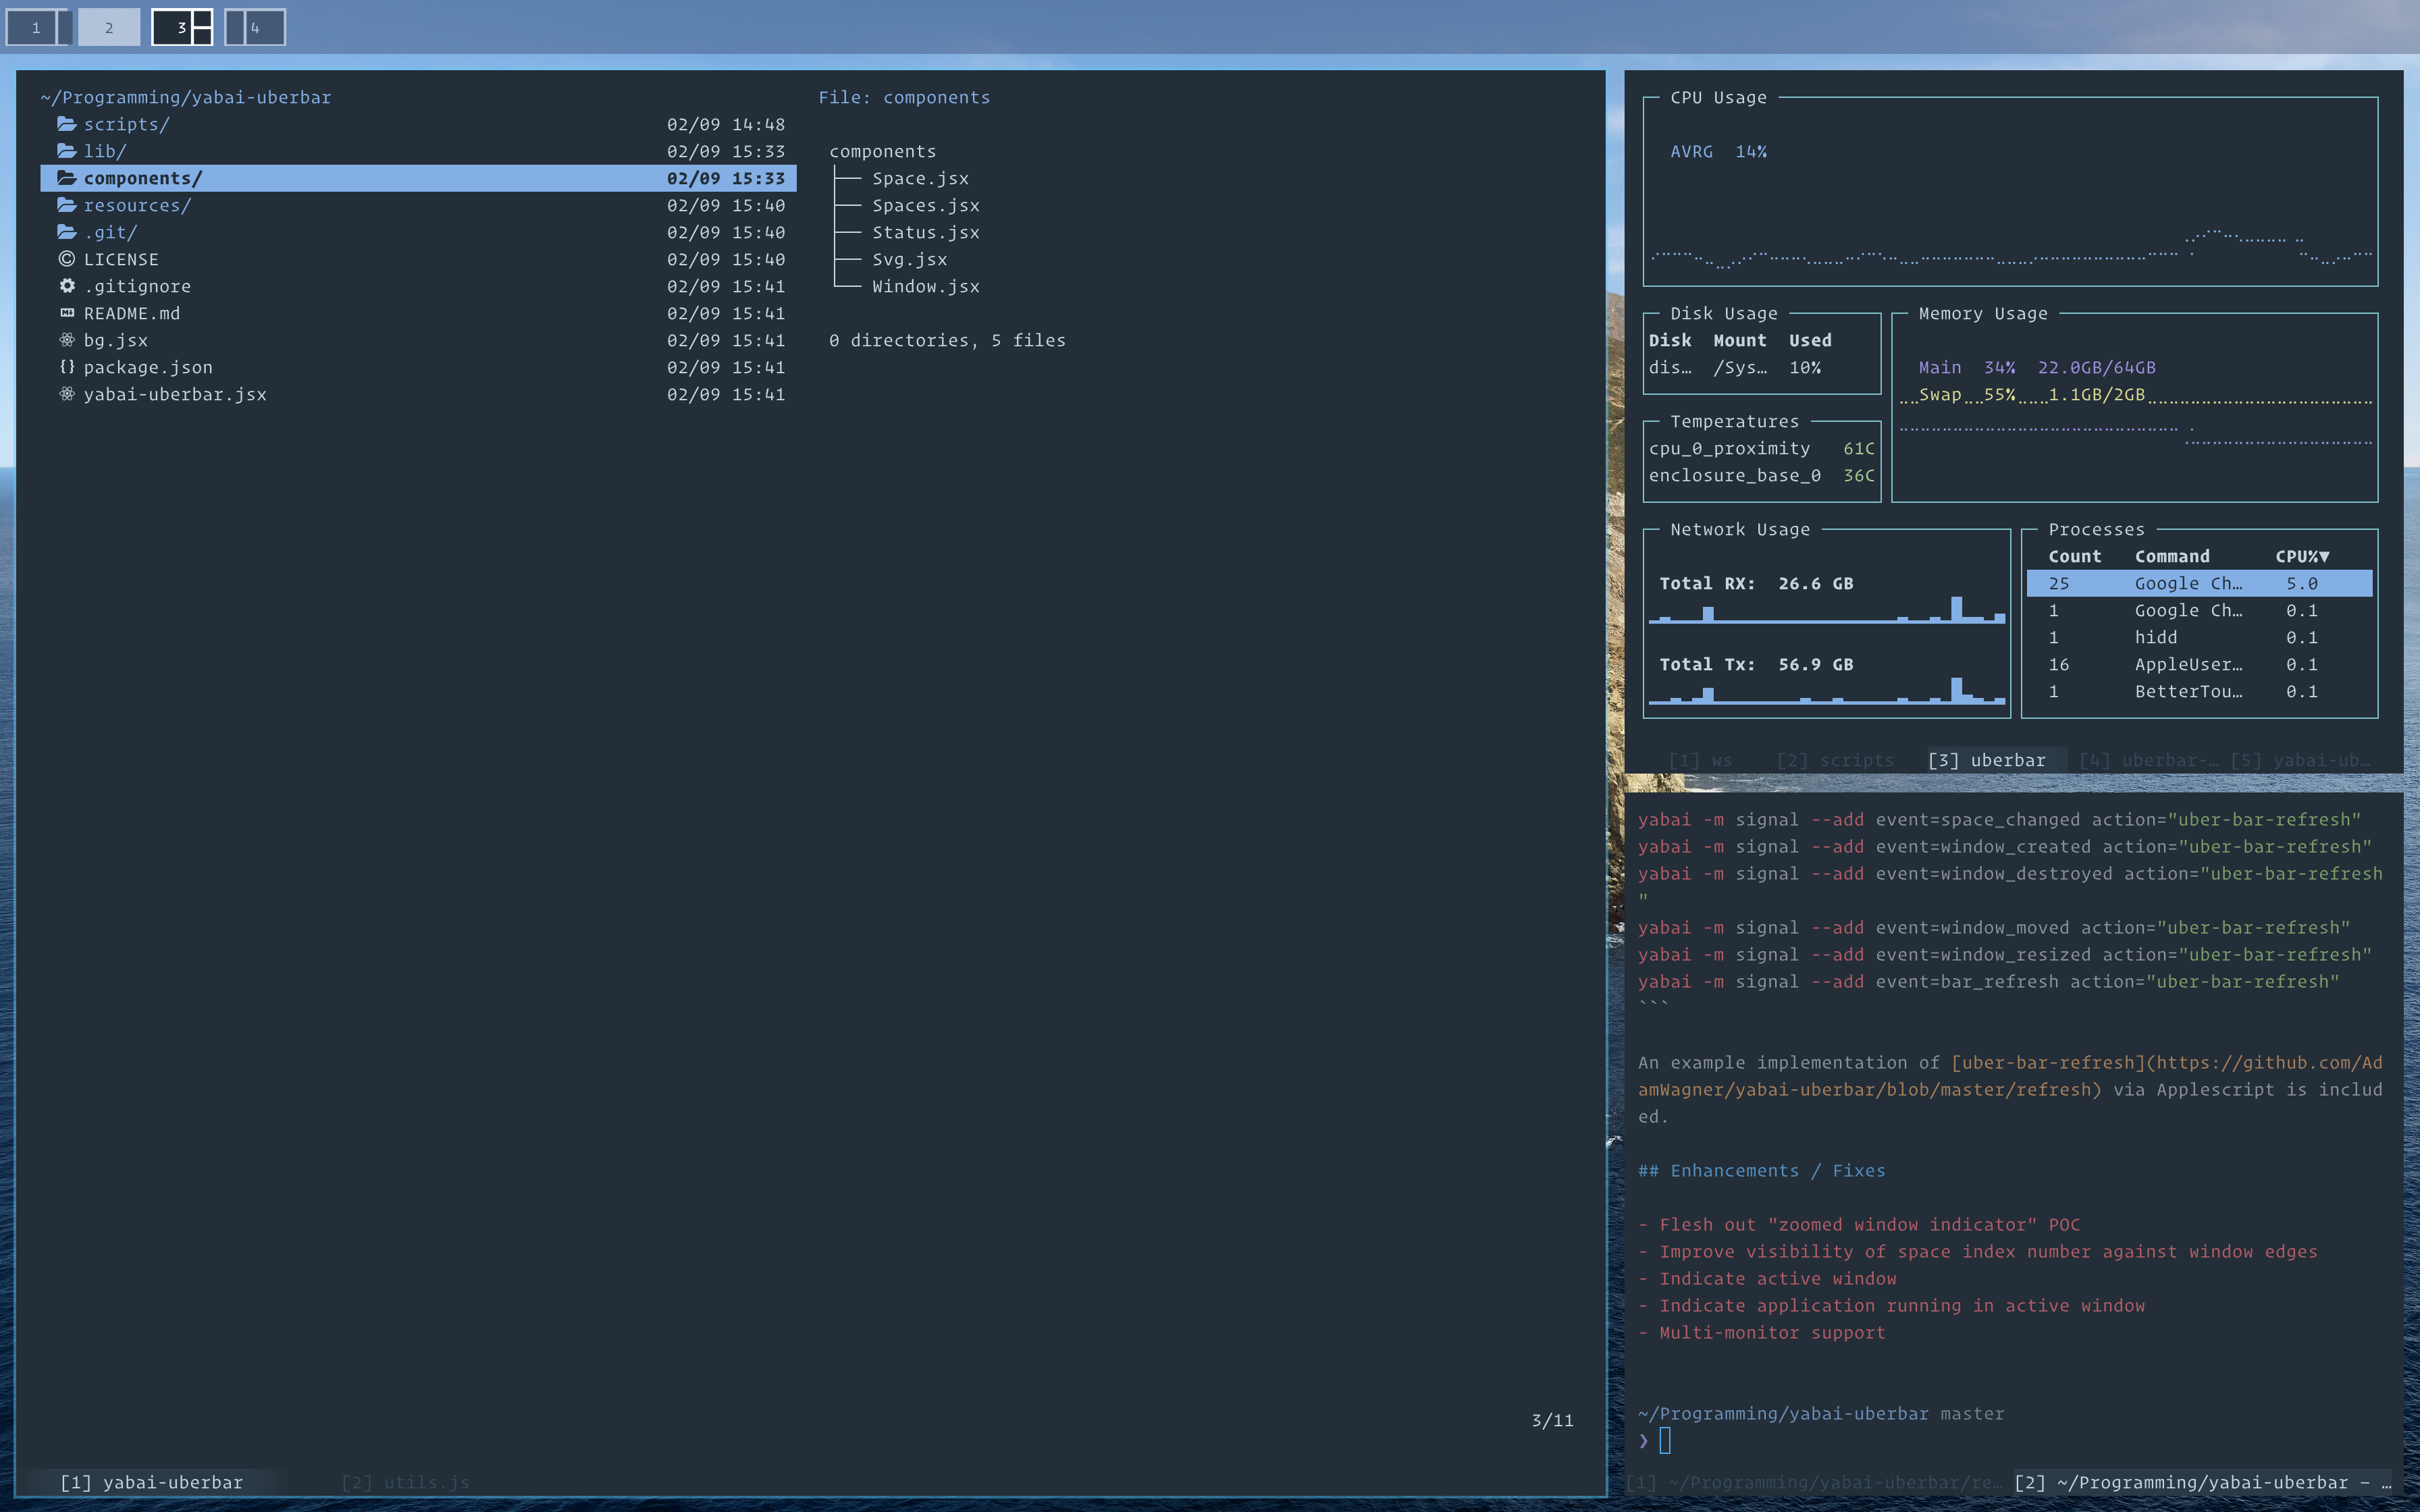Click the .git folder icon
This screenshot has width=2420, height=1512.
67,232
